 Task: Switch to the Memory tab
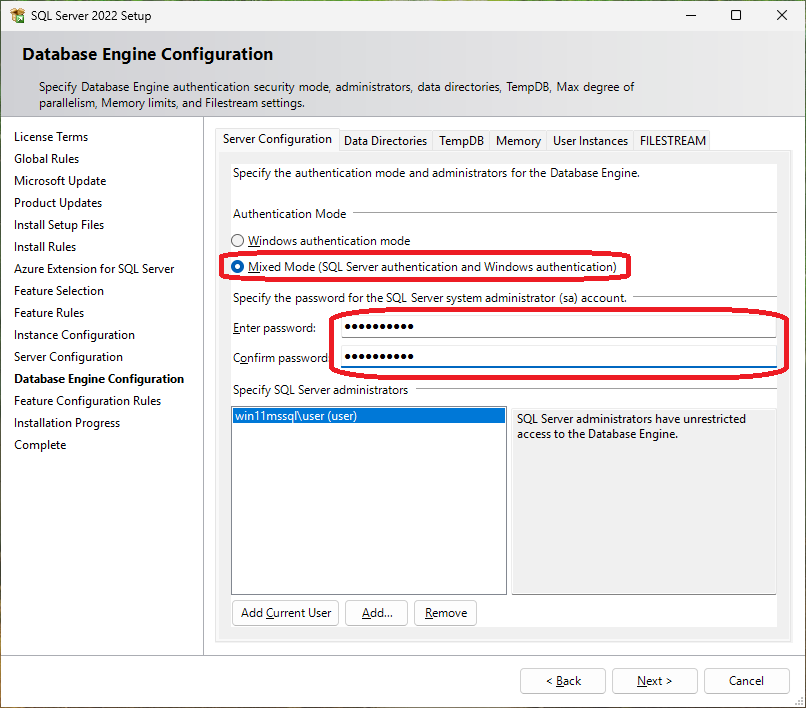518,141
